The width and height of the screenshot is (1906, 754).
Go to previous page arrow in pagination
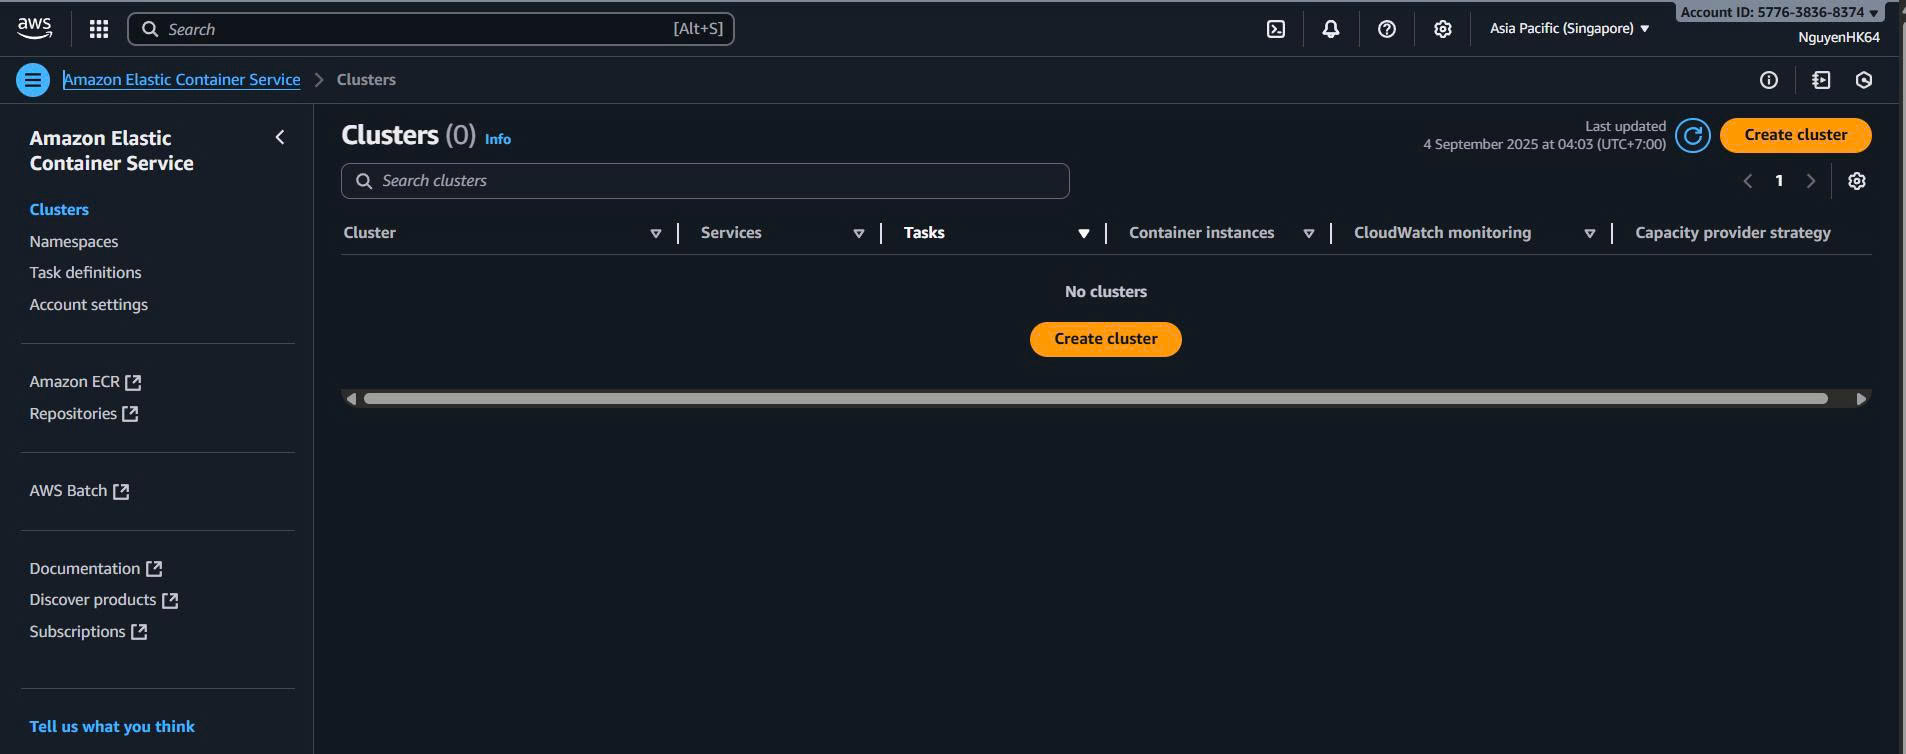[x=1748, y=181]
